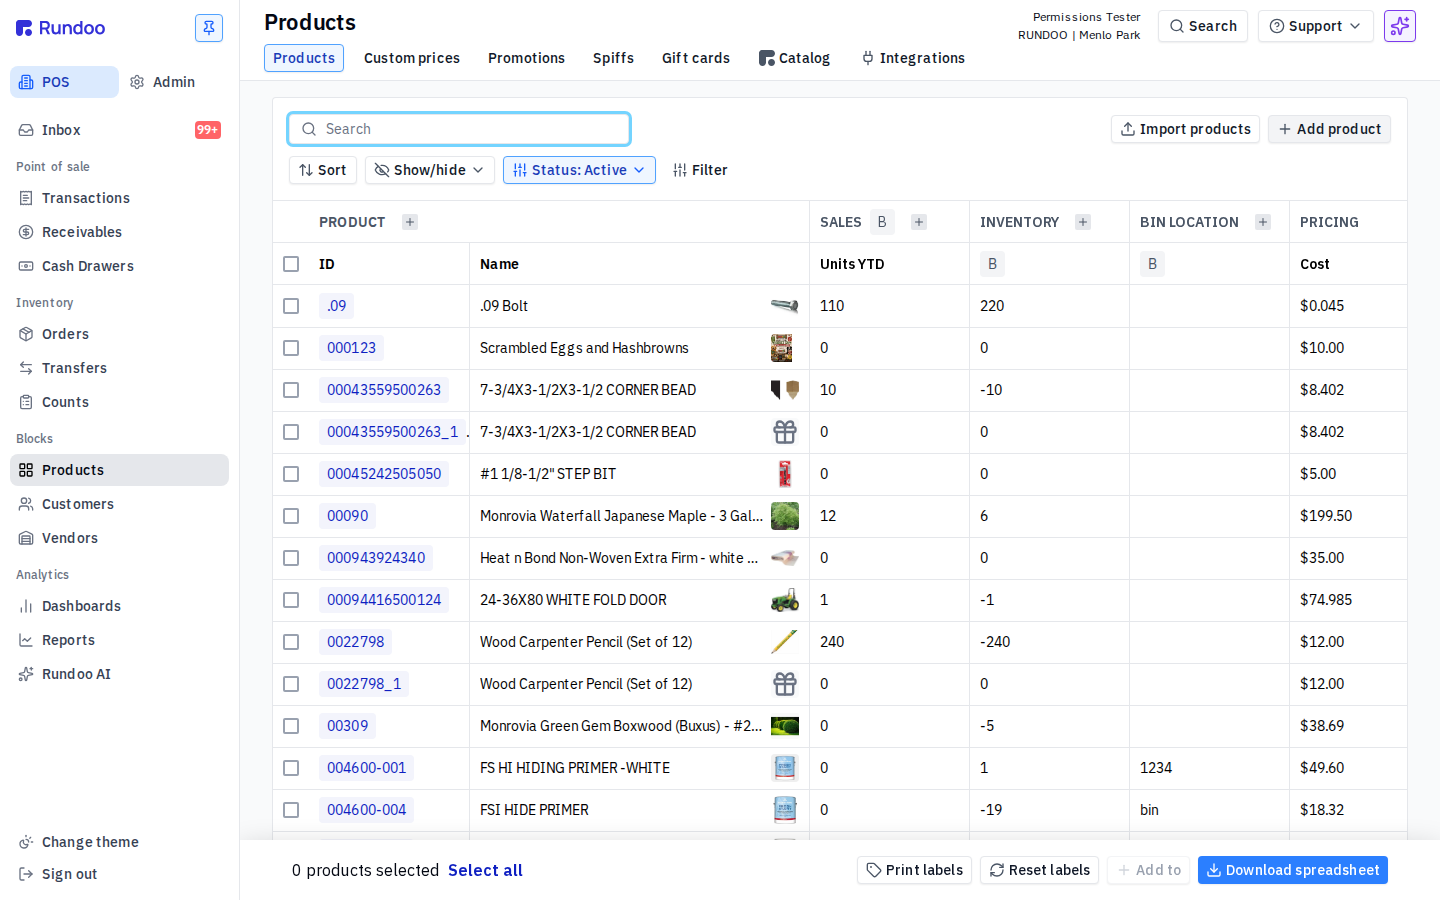The height and width of the screenshot is (900, 1440).
Task: Open the global Search button
Action: point(1203,26)
